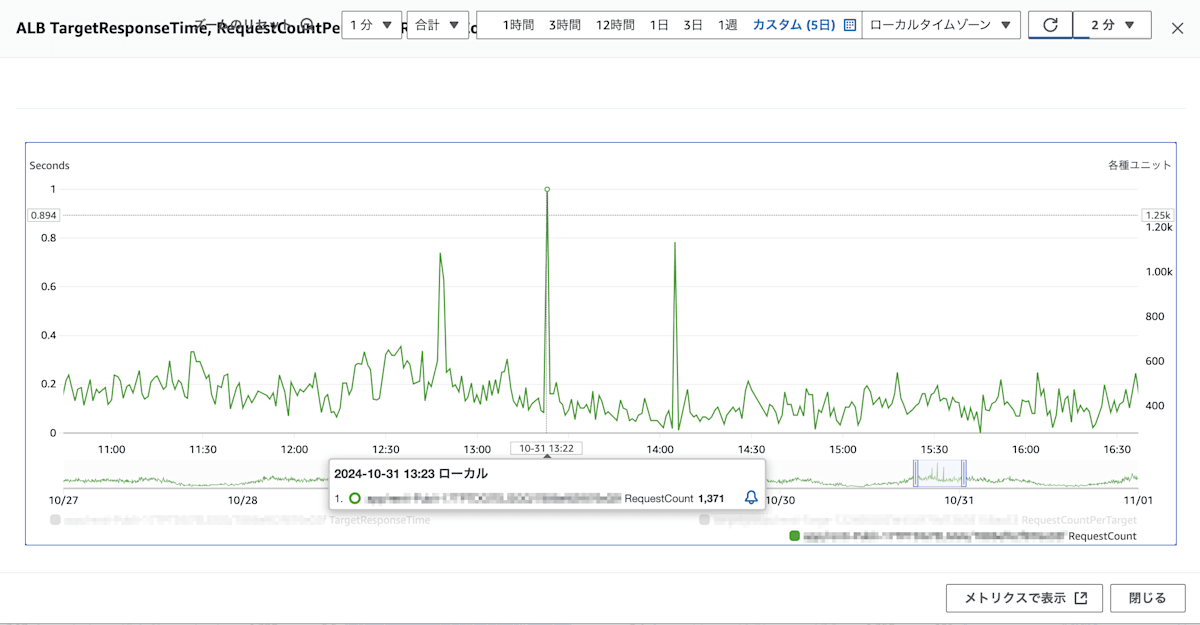Click the 16:30 x-axis label
The image size is (1200, 625).
pos(1116,449)
